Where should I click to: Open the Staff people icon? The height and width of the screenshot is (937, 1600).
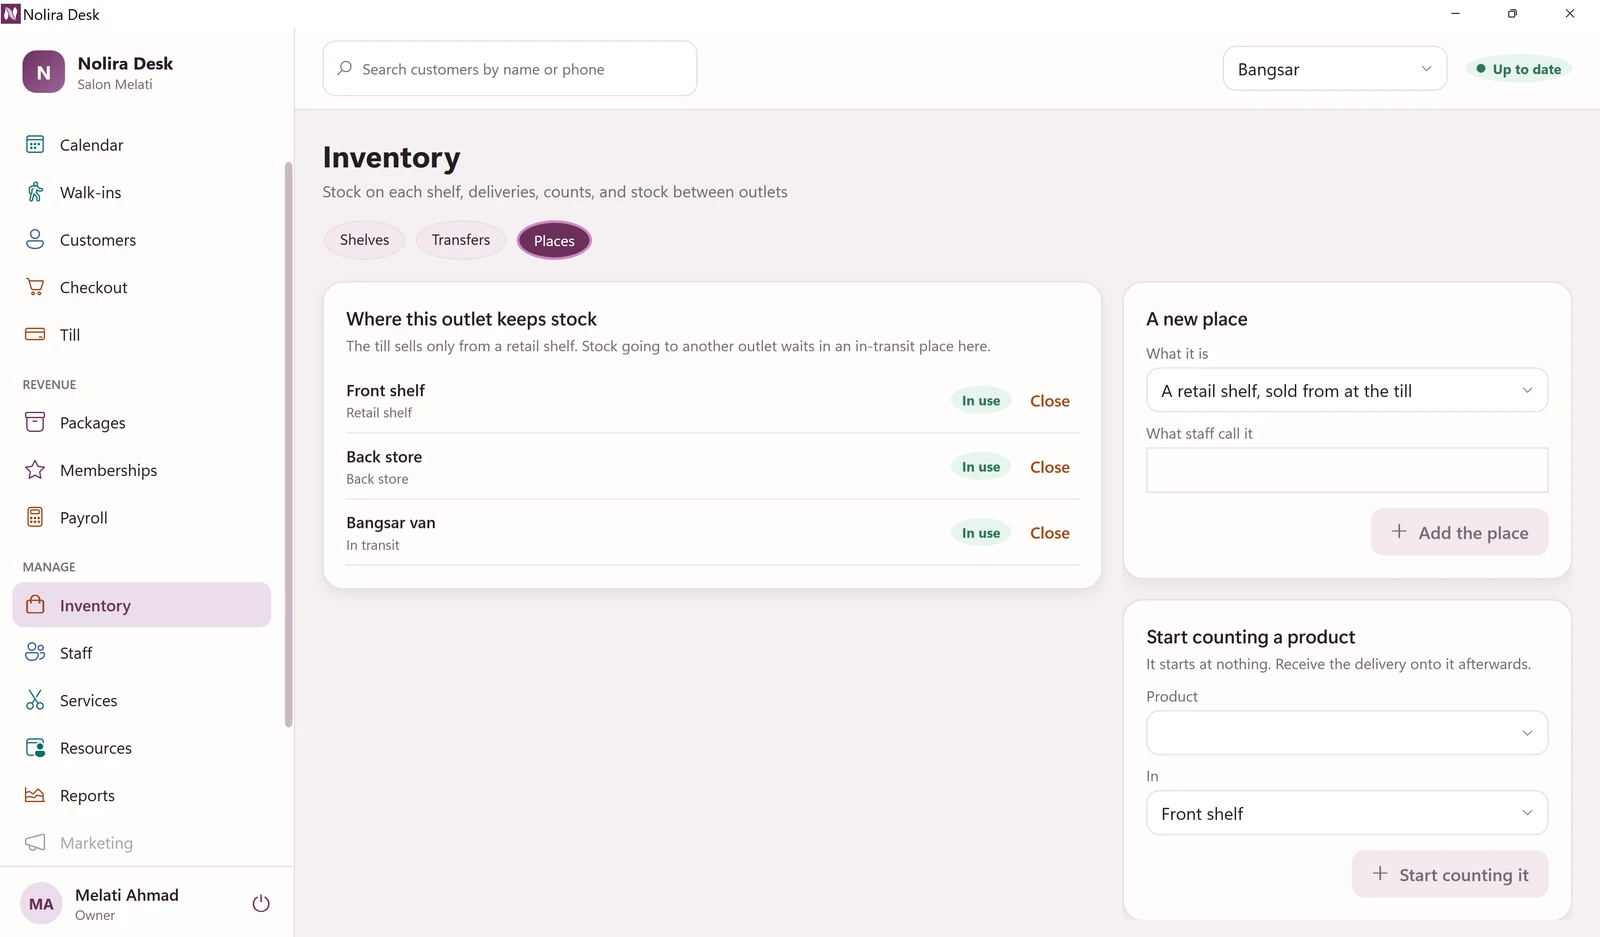click(x=35, y=653)
